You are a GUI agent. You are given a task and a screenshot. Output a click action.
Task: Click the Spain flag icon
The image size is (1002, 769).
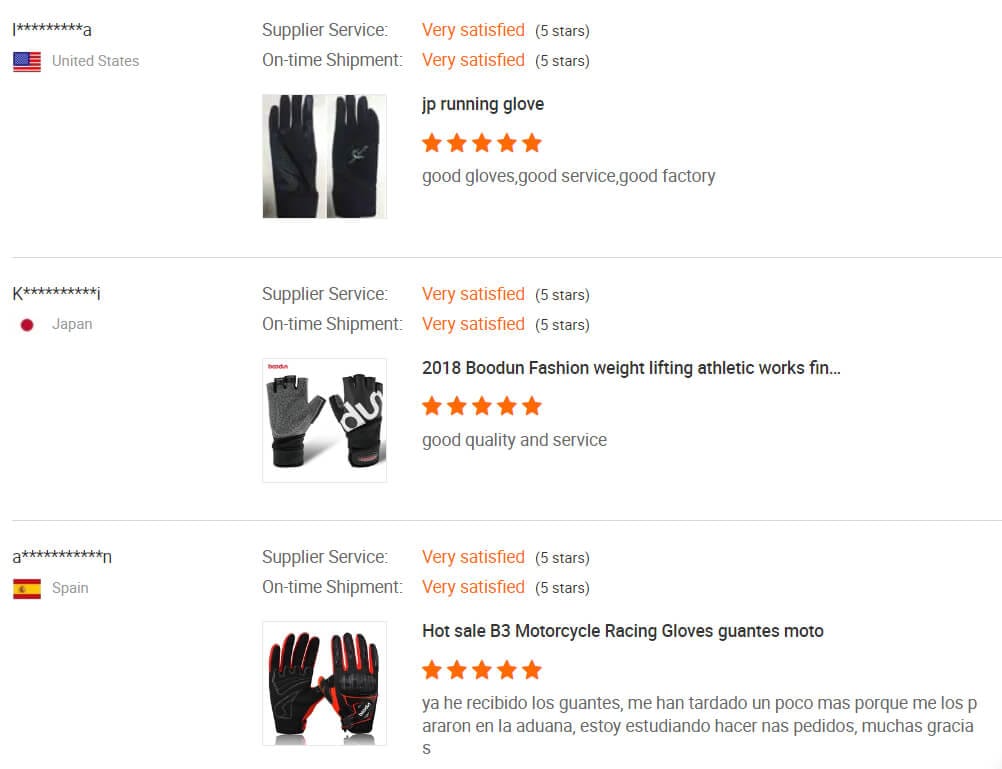pyautogui.click(x=27, y=588)
